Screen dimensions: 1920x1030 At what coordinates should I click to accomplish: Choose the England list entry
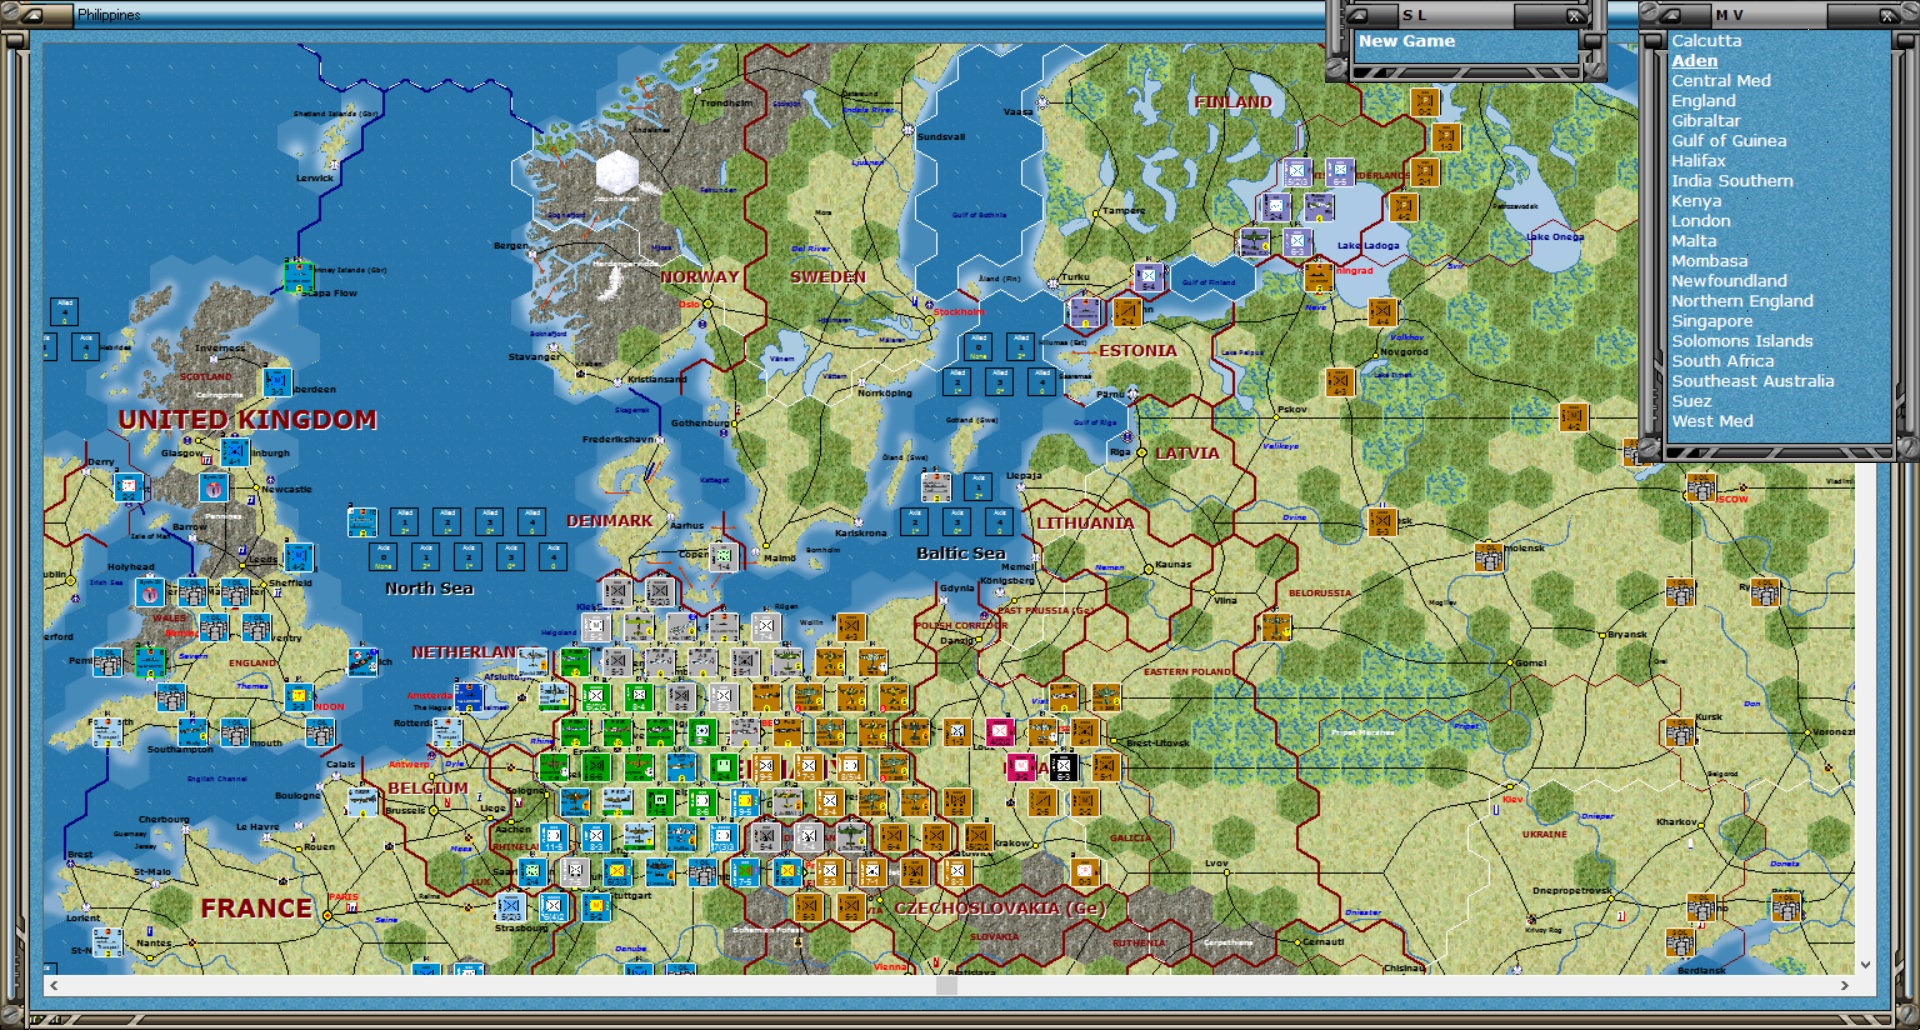(1703, 101)
